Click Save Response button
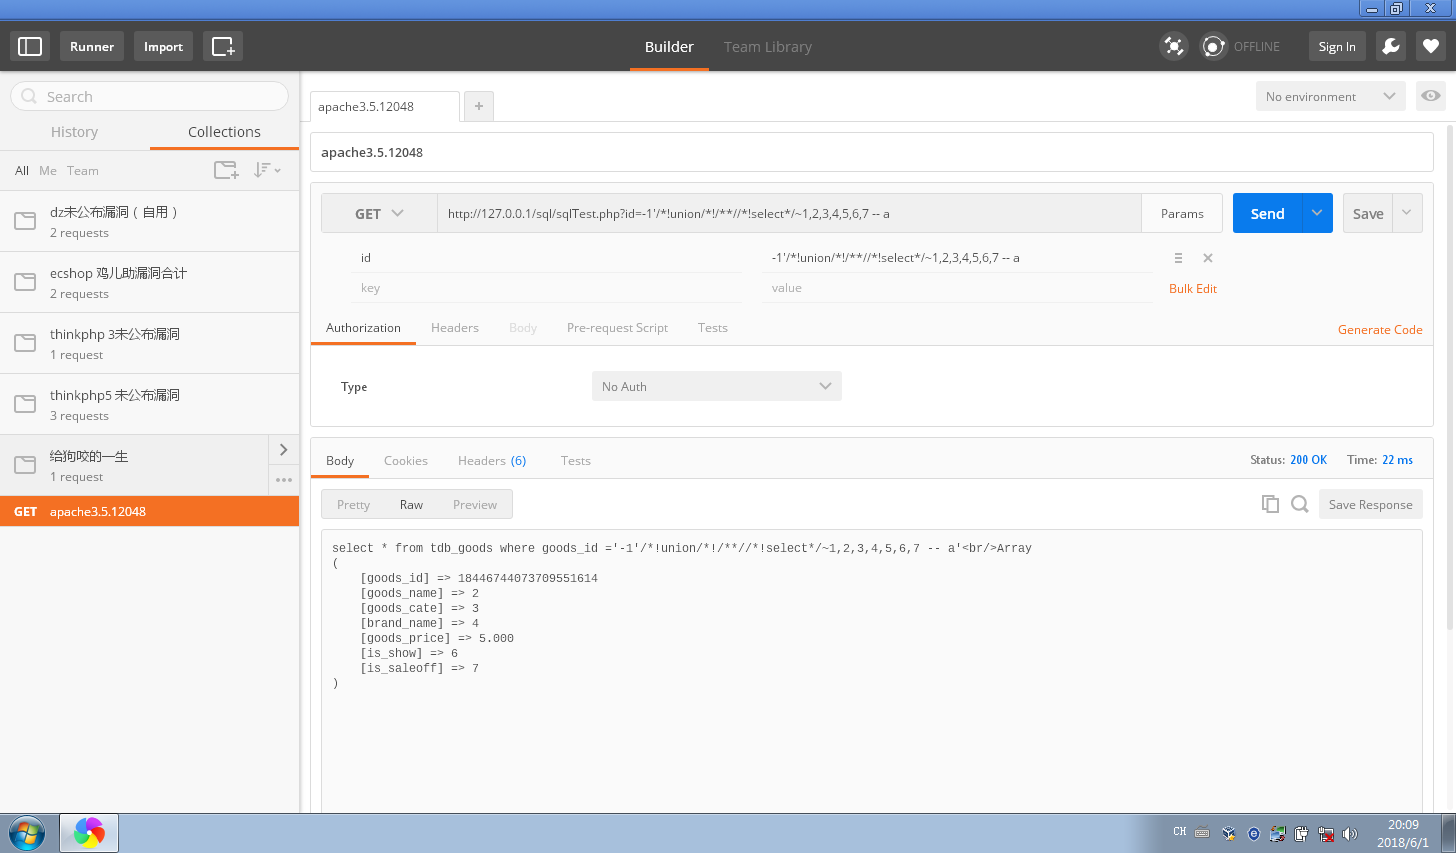This screenshot has width=1456, height=853. (1370, 504)
